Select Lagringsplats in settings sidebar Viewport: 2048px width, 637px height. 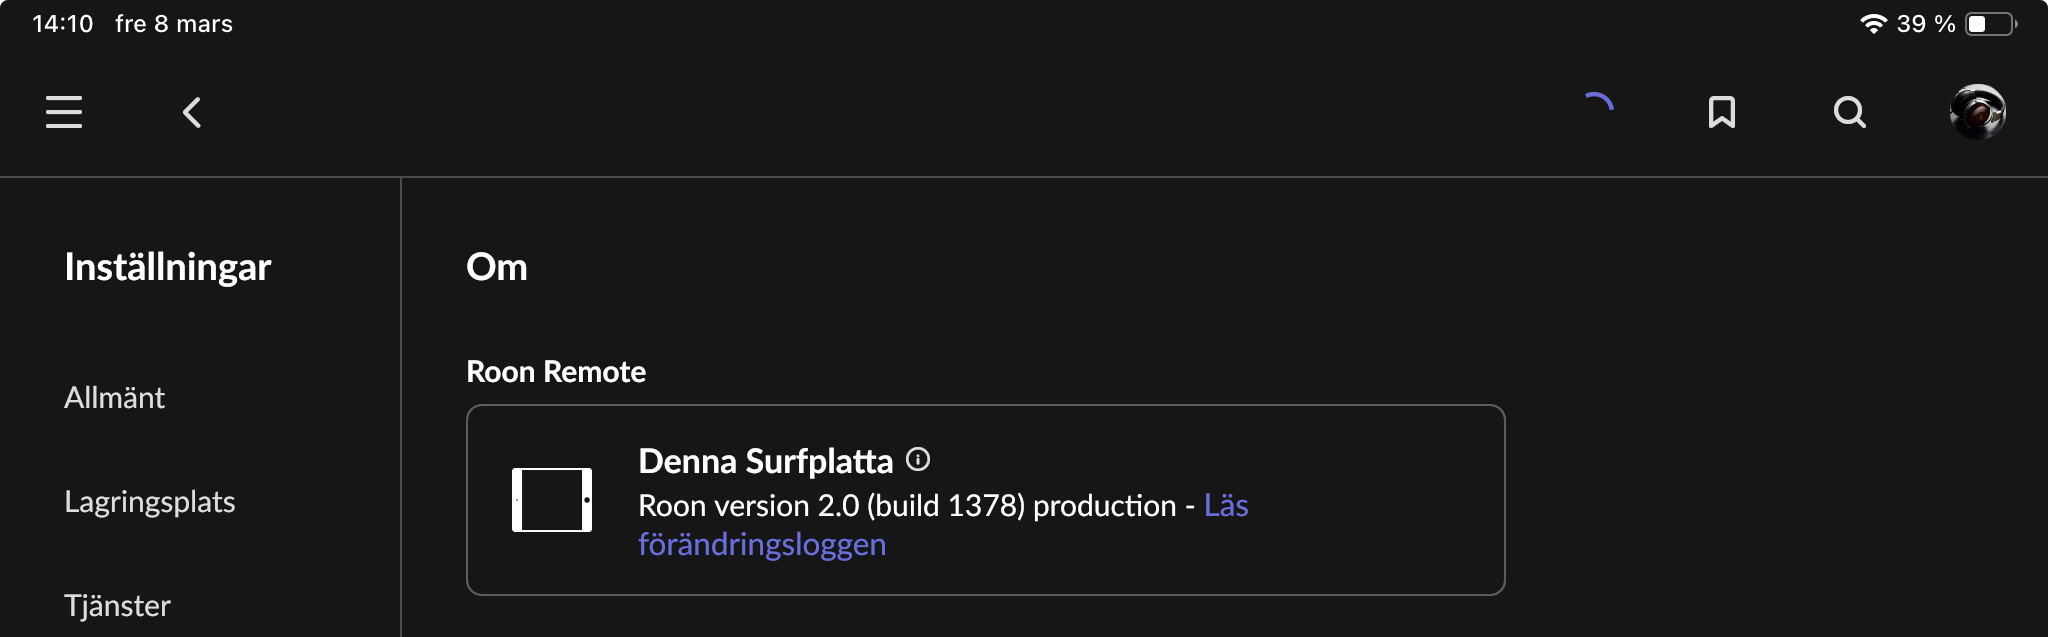click(150, 502)
